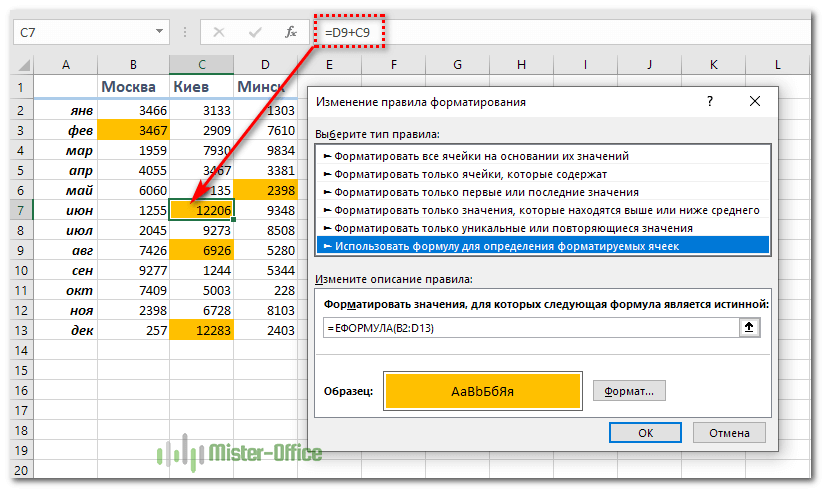822x489 pixels.
Task: Select rule type: format all cells by values
Action: click(x=482, y=155)
